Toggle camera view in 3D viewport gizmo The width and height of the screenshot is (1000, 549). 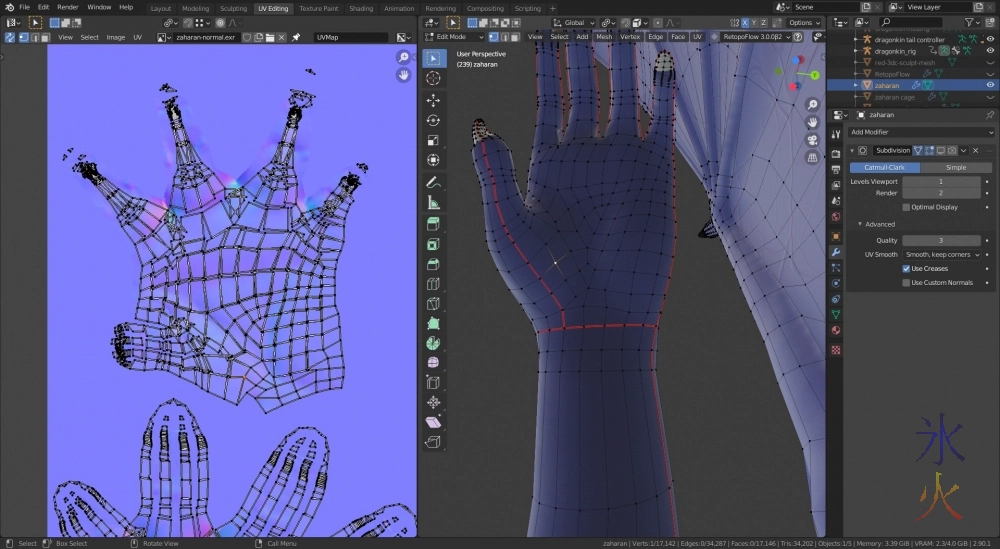point(813,139)
